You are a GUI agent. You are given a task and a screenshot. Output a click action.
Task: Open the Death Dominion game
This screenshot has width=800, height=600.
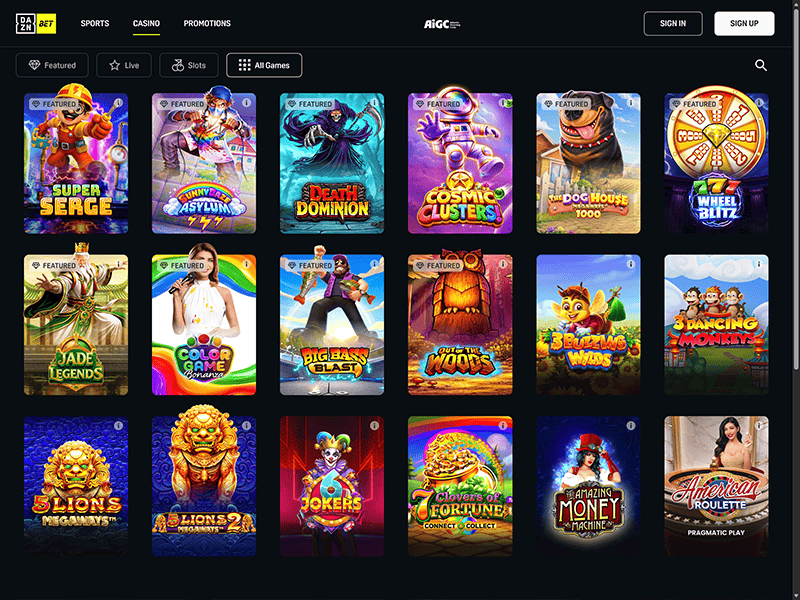coord(332,163)
